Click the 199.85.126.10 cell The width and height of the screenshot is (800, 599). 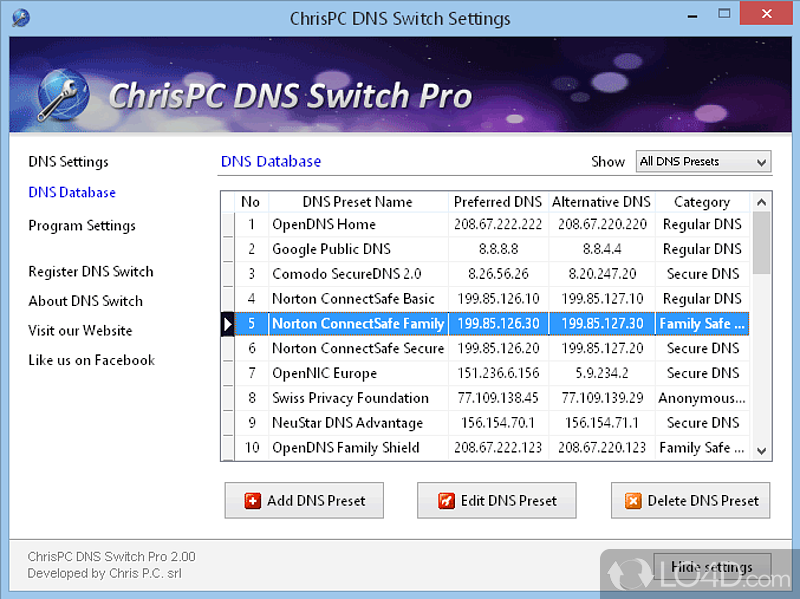[x=498, y=299]
